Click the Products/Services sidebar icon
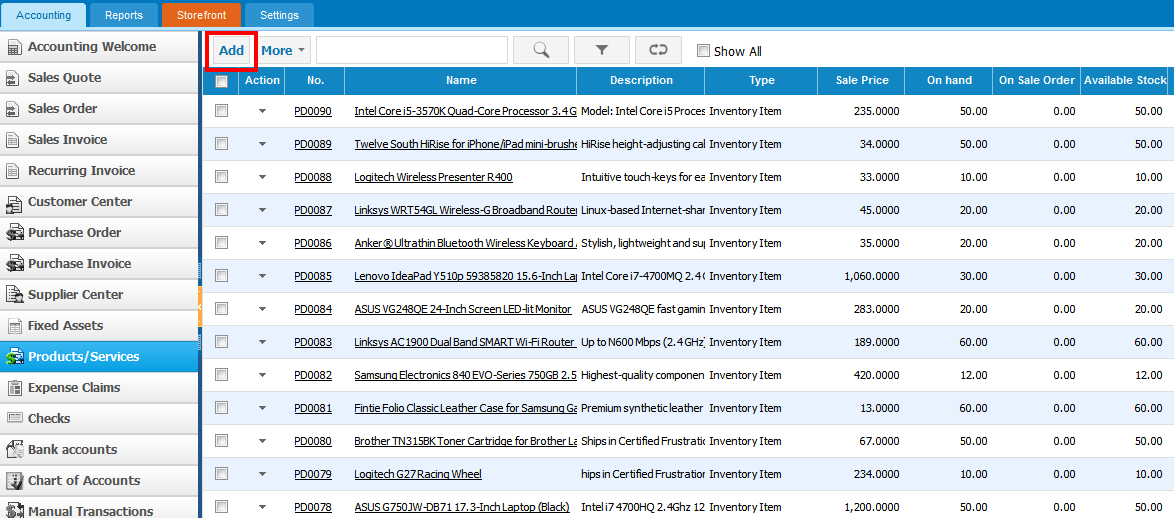The height and width of the screenshot is (518, 1174). tap(14, 357)
